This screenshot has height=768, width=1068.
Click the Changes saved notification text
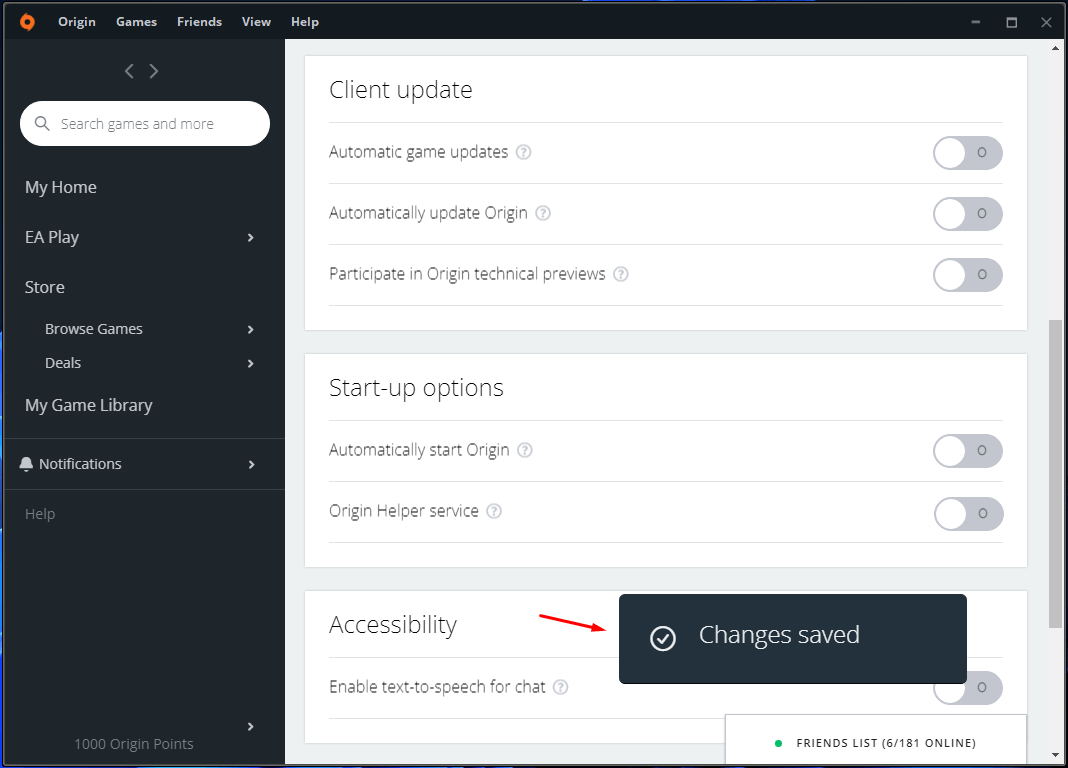(779, 635)
